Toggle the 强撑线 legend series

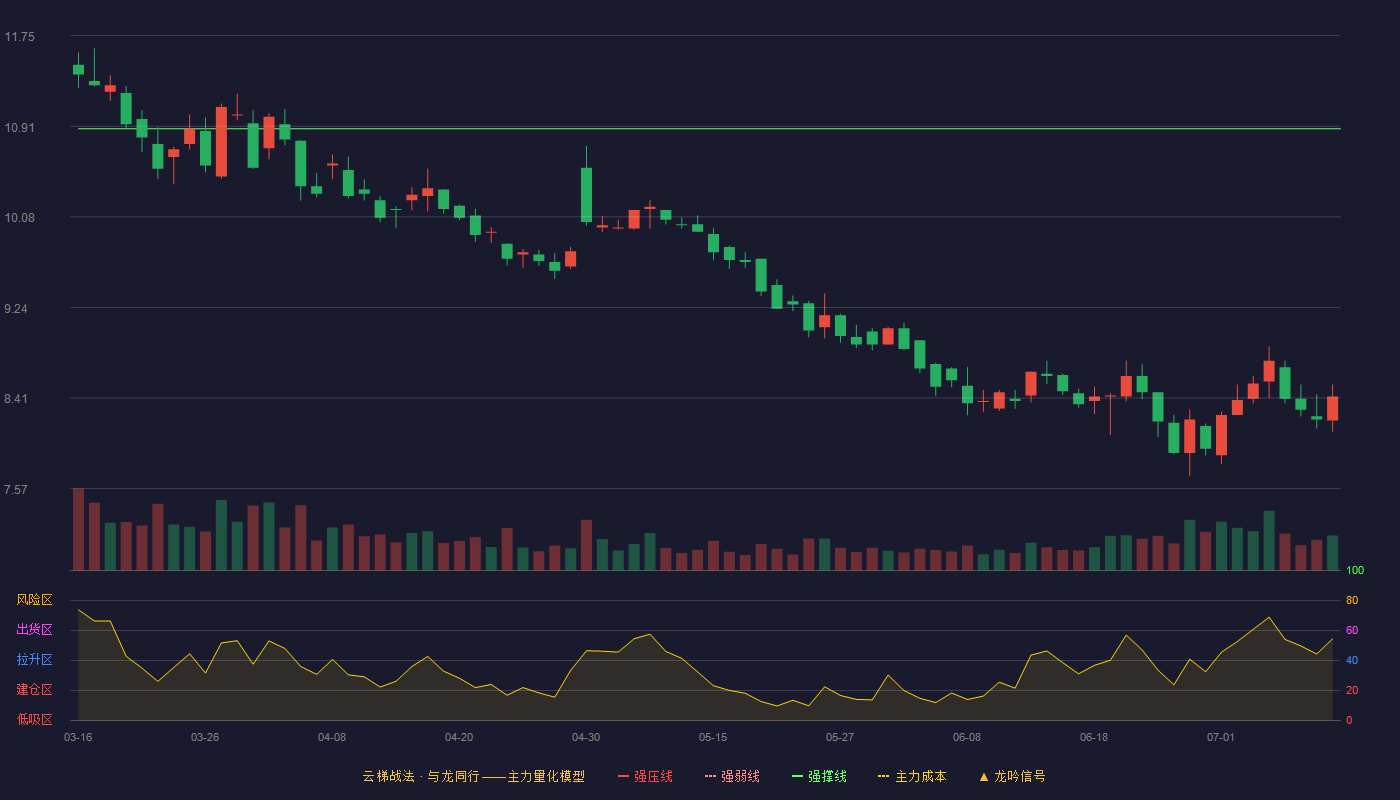pos(819,776)
